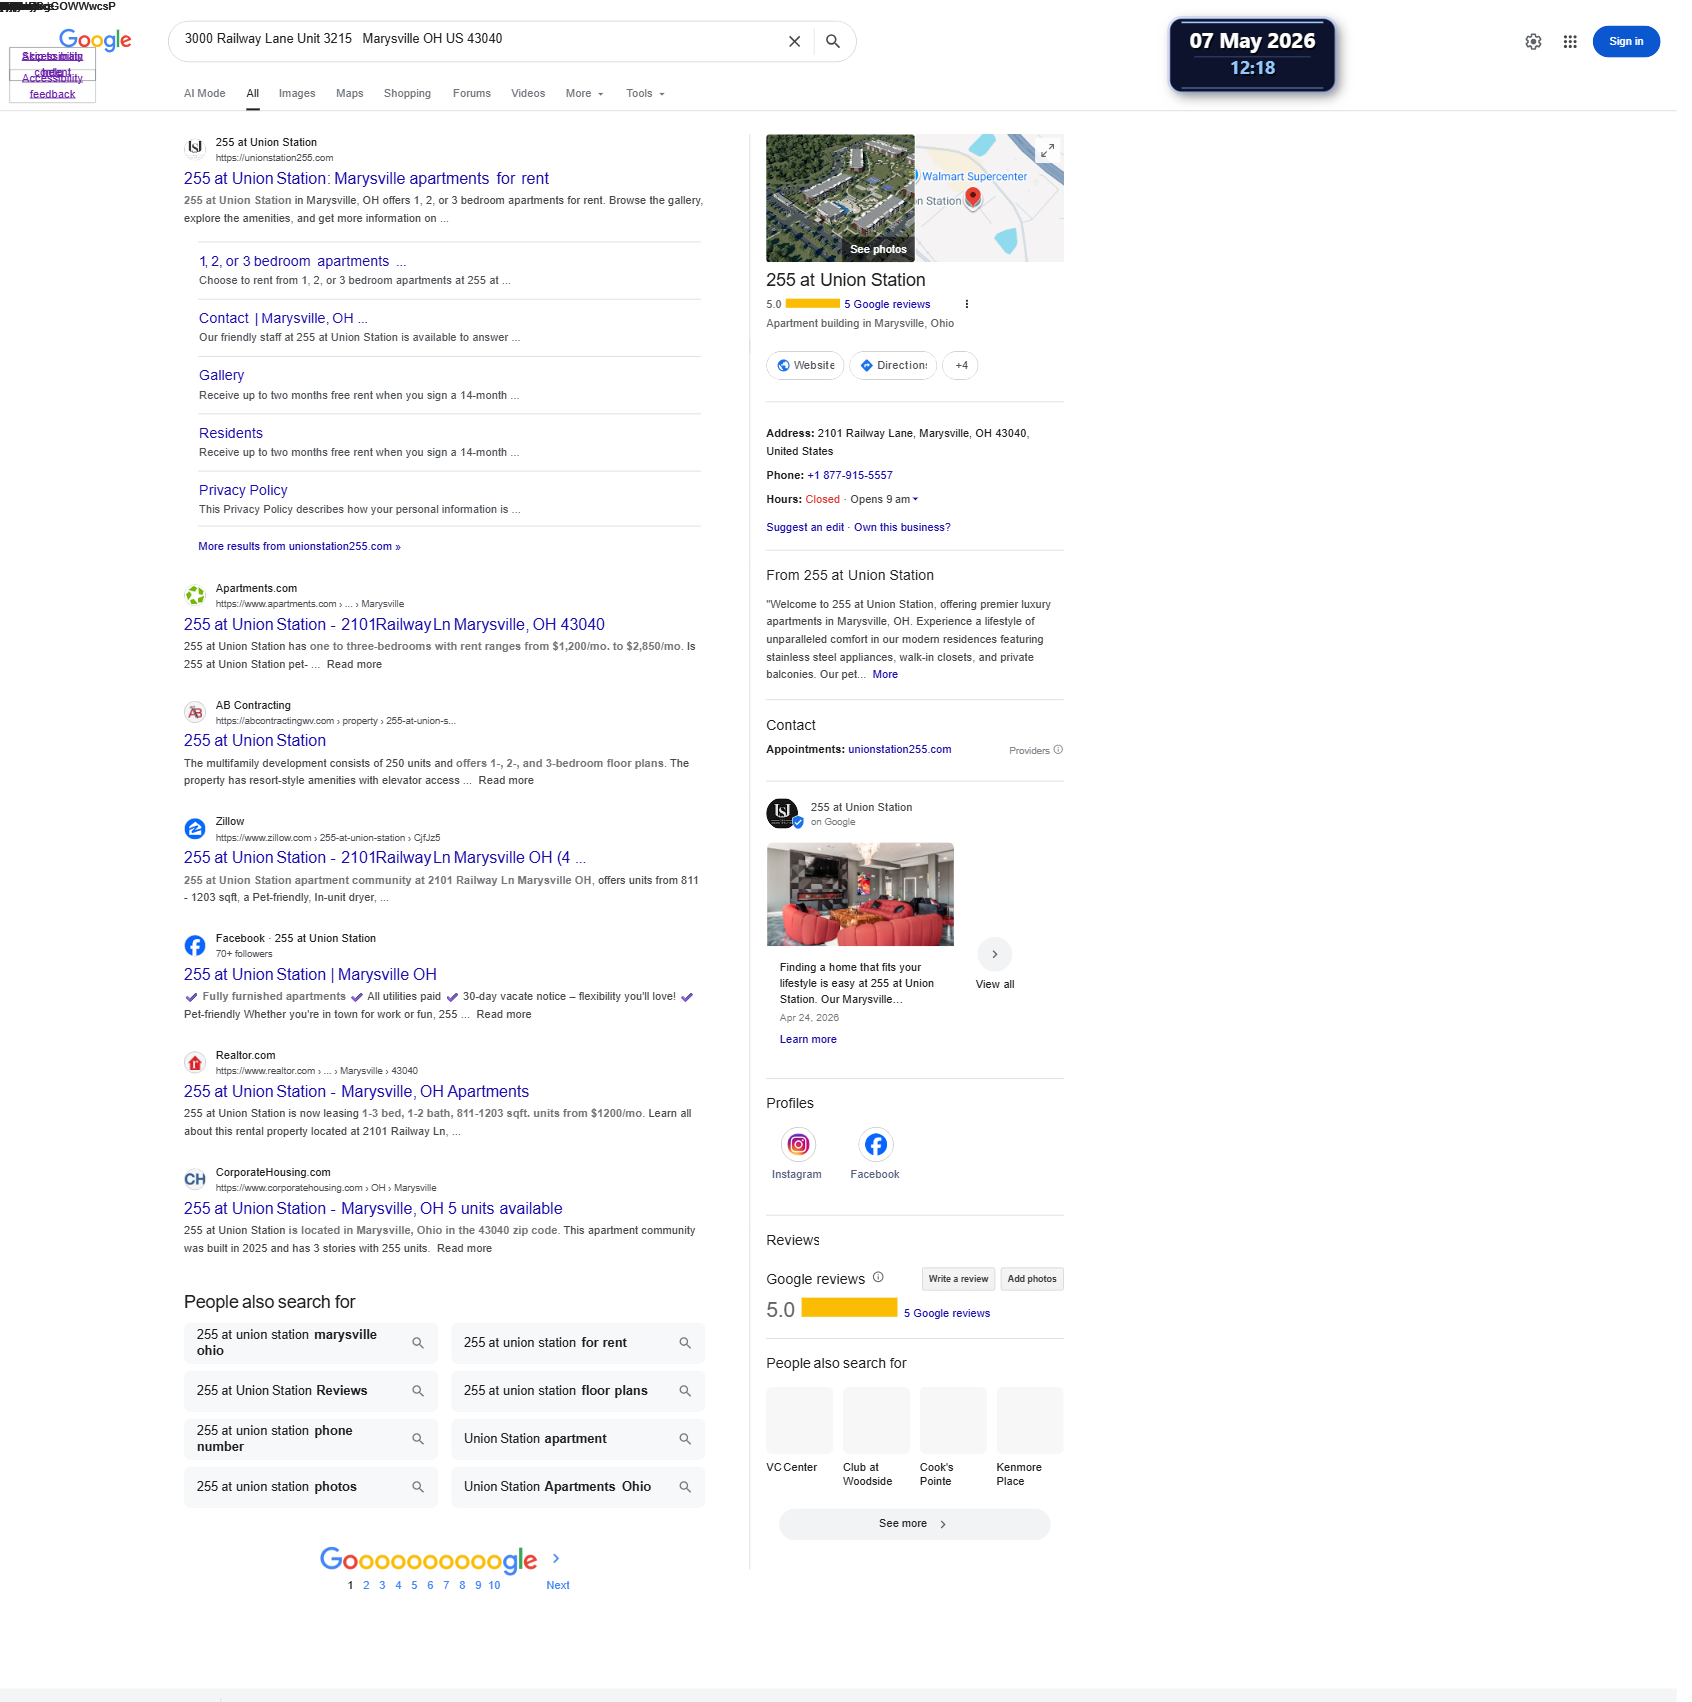Image resolution: width=1692 pixels, height=1702 pixels.
Task: Open the three-dot options for 255 at Union Station
Action: coord(966,304)
